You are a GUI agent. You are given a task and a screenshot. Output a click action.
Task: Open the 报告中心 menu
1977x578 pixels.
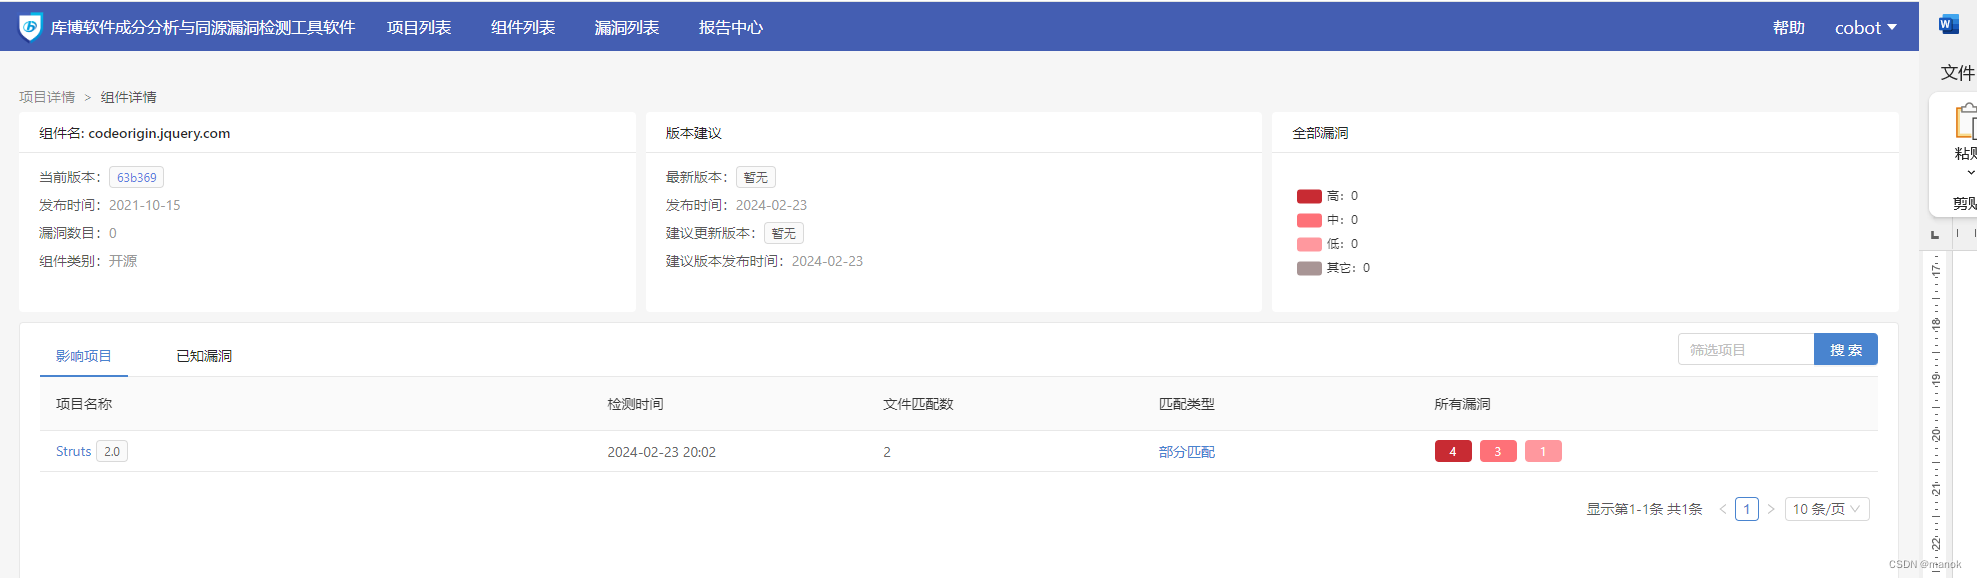tap(731, 28)
